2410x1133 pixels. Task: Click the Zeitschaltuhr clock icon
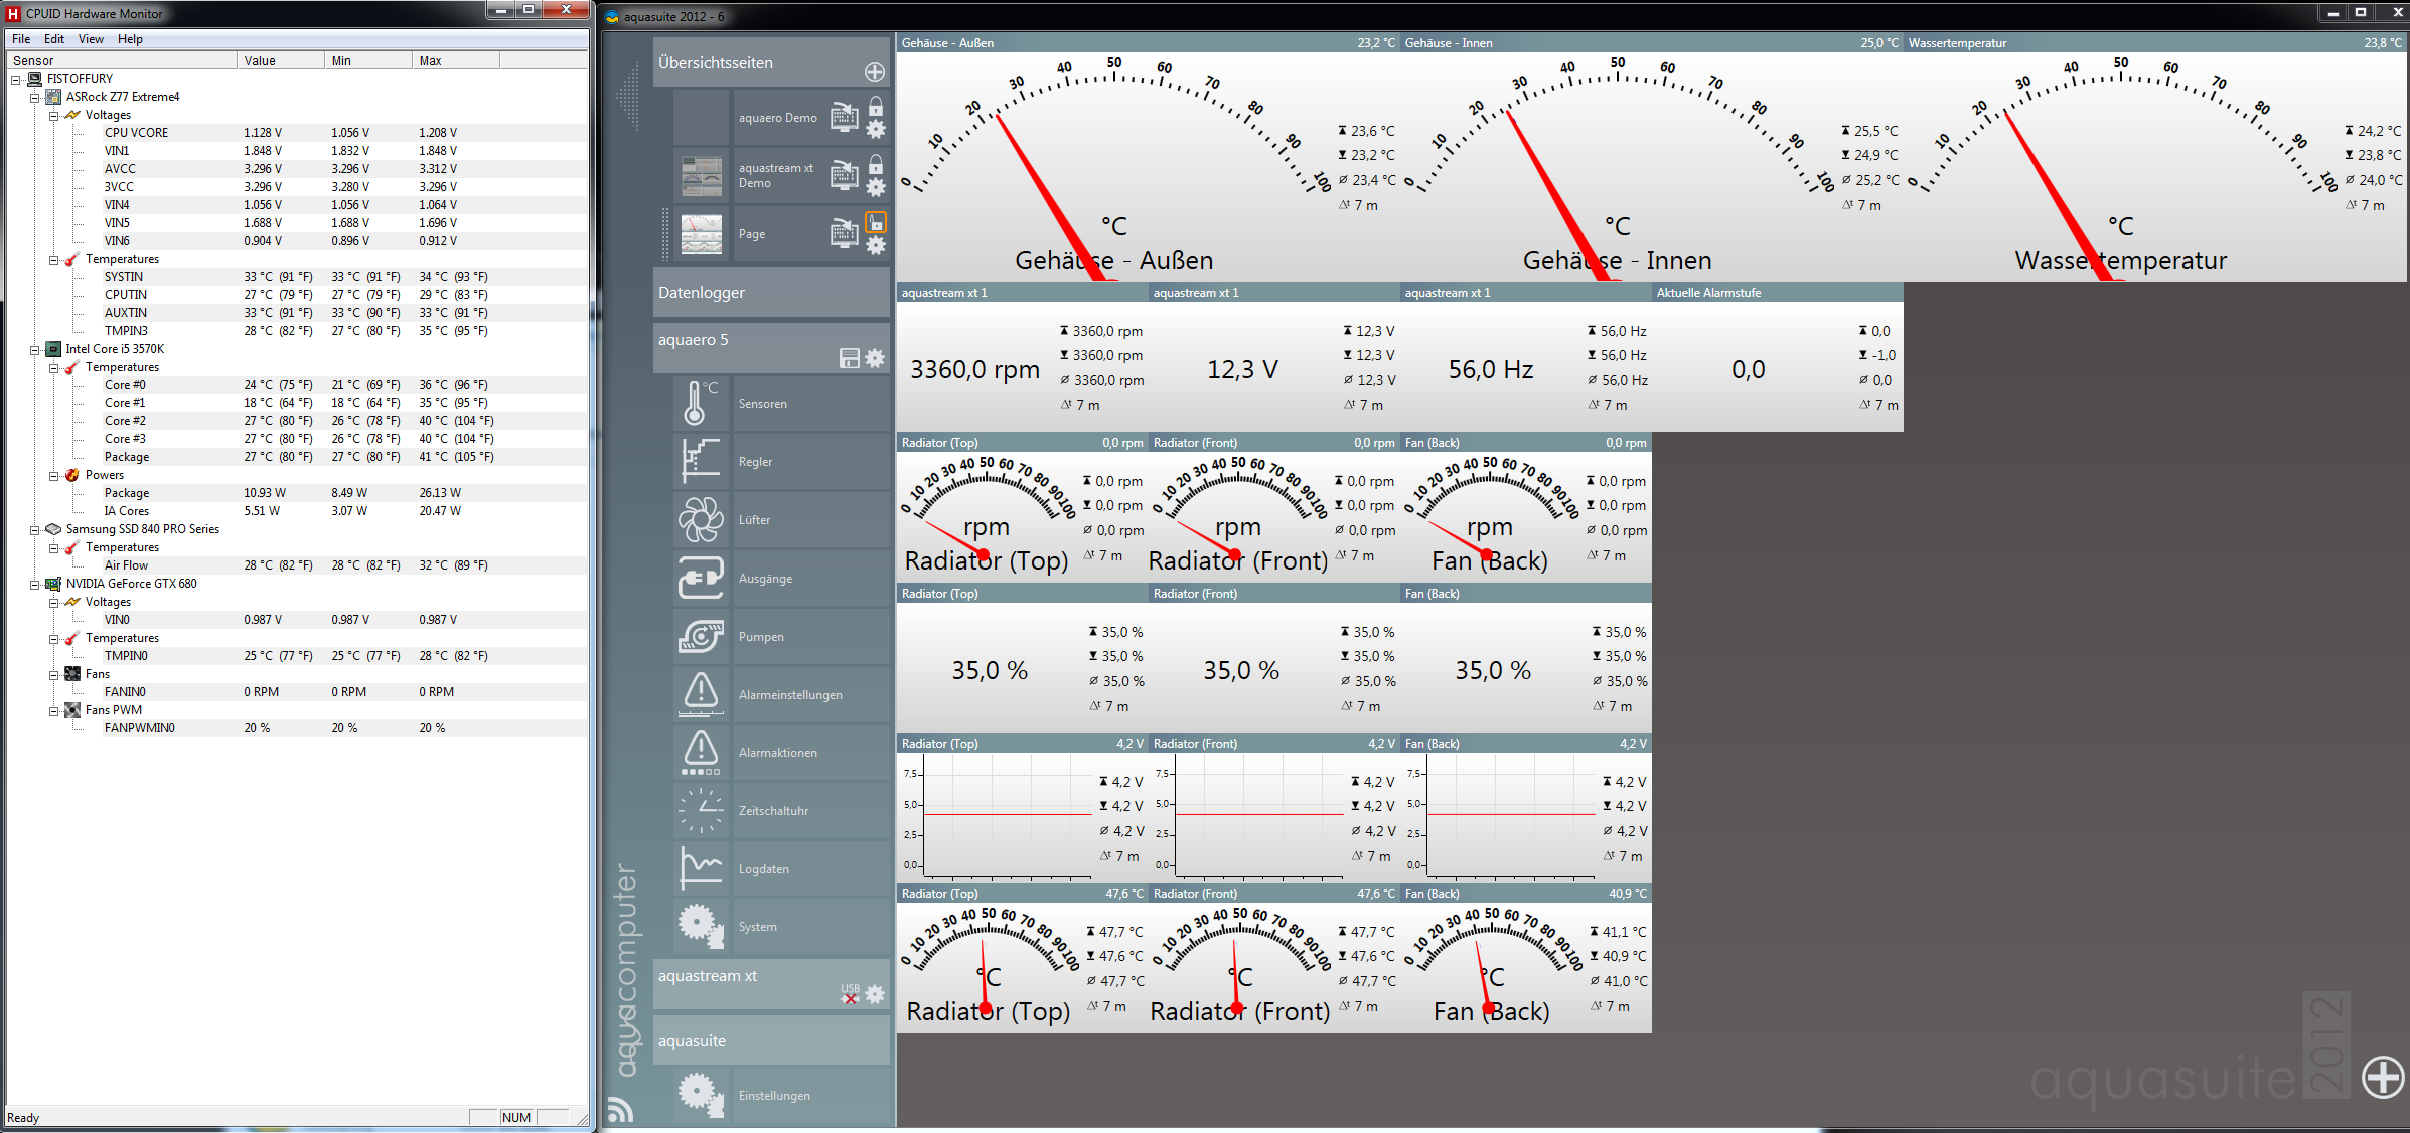[701, 811]
